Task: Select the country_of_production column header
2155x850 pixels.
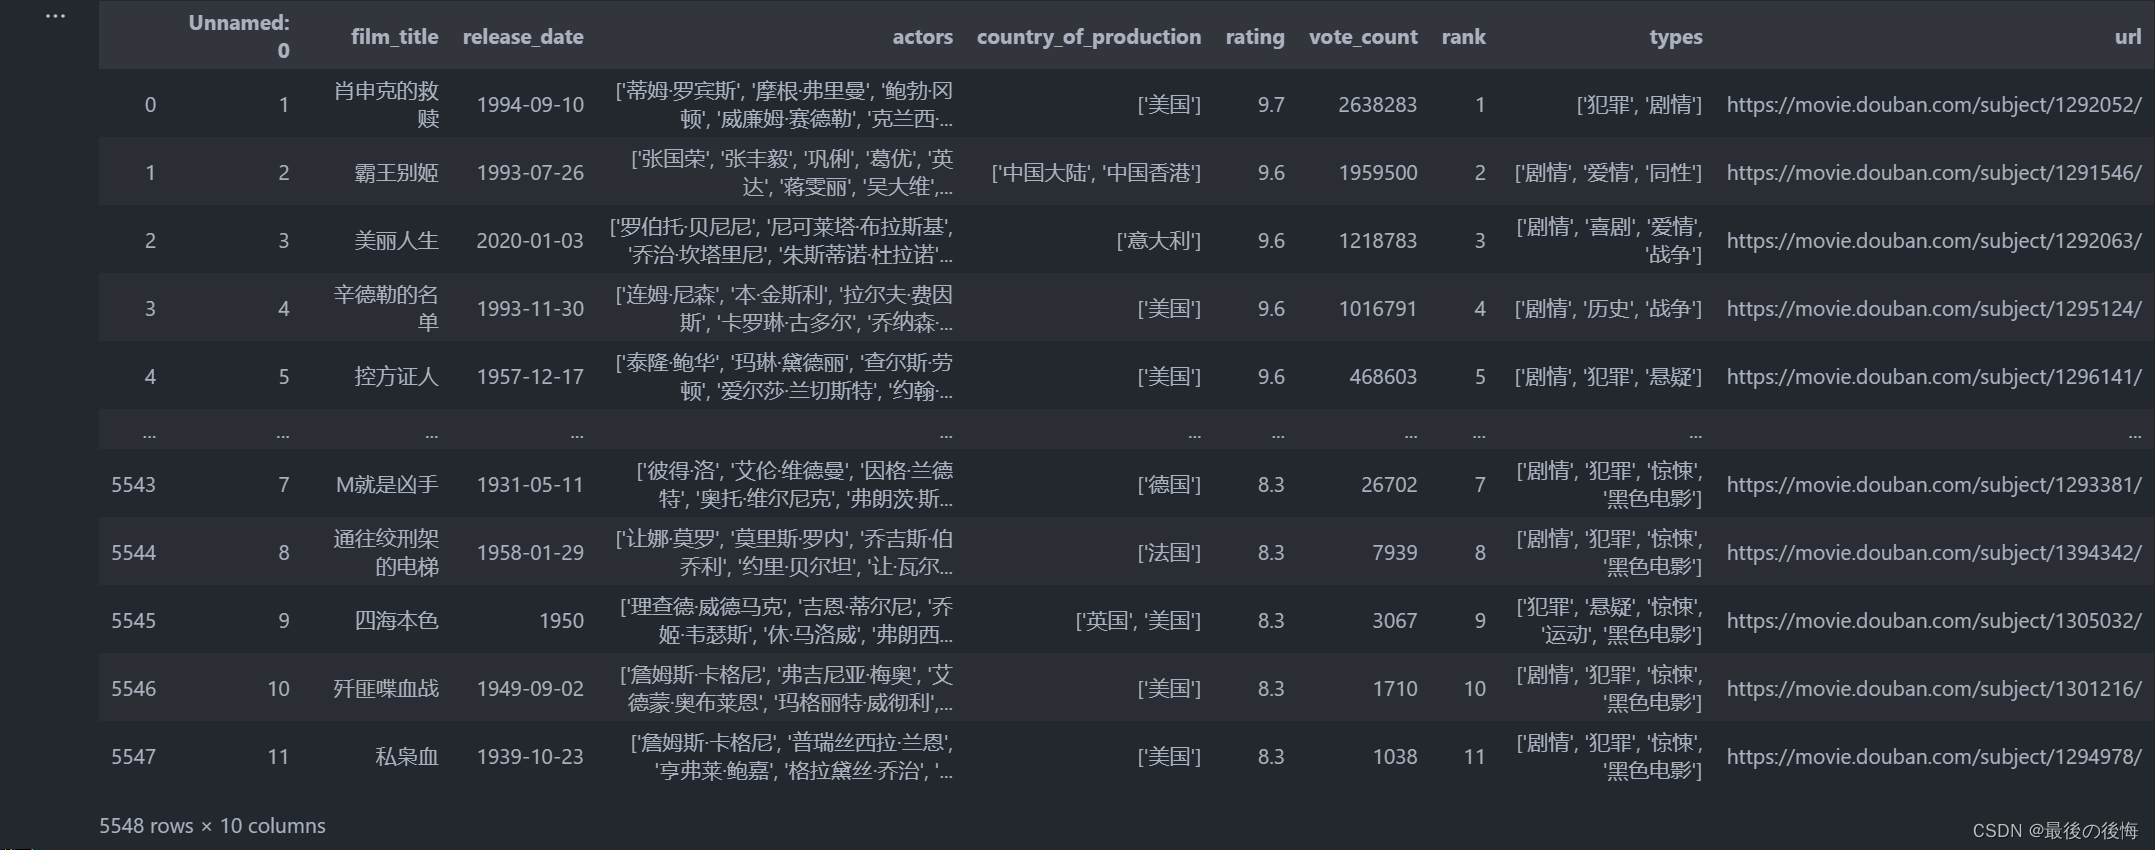Action: pyautogui.click(x=1089, y=37)
